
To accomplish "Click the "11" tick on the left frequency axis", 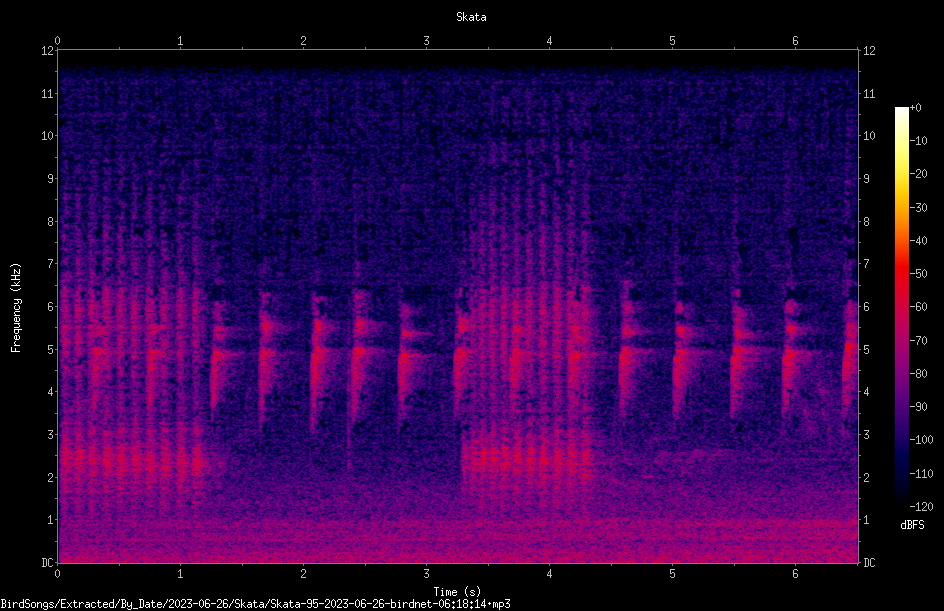I will click(47, 93).
